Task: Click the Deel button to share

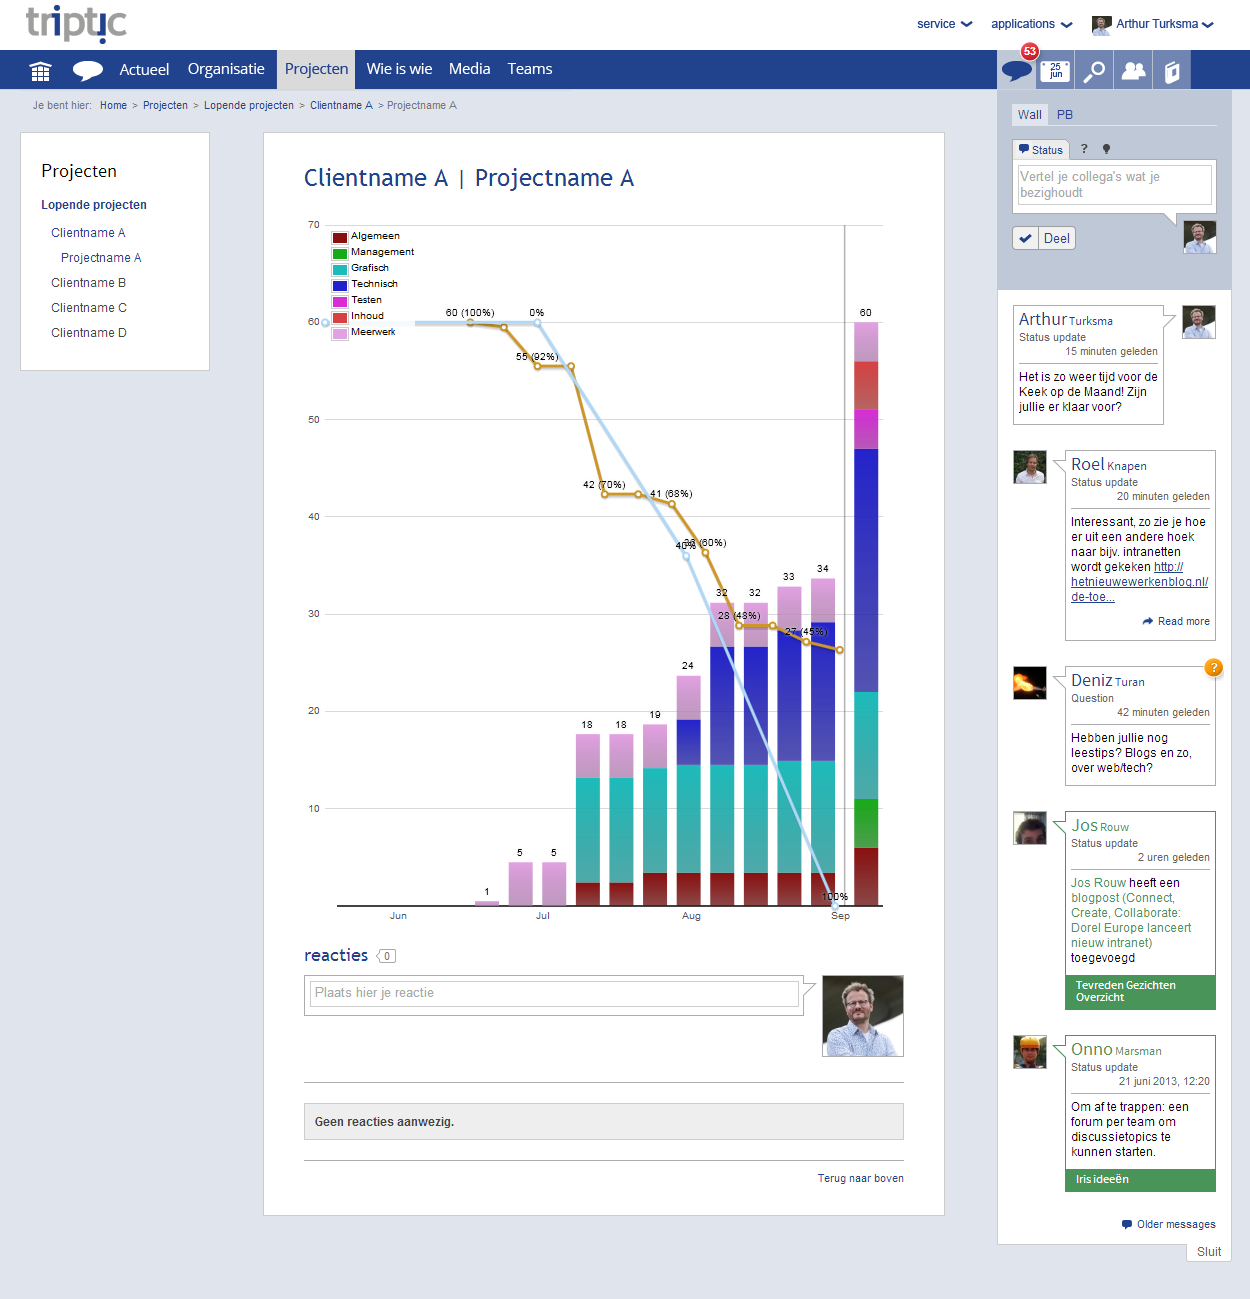Action: [1055, 238]
